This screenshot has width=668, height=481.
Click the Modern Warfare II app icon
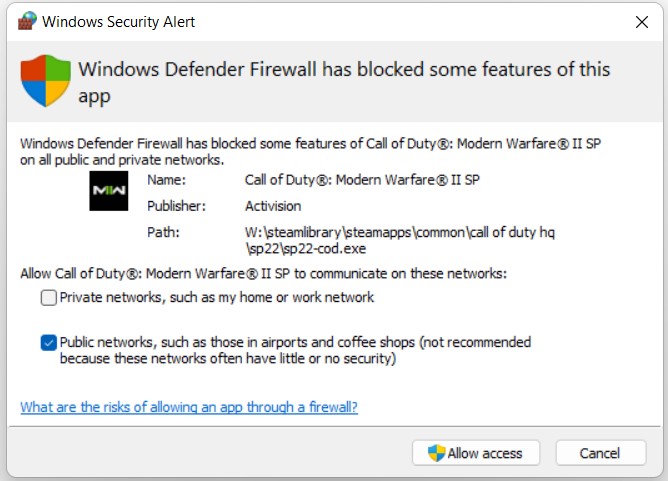point(108,190)
